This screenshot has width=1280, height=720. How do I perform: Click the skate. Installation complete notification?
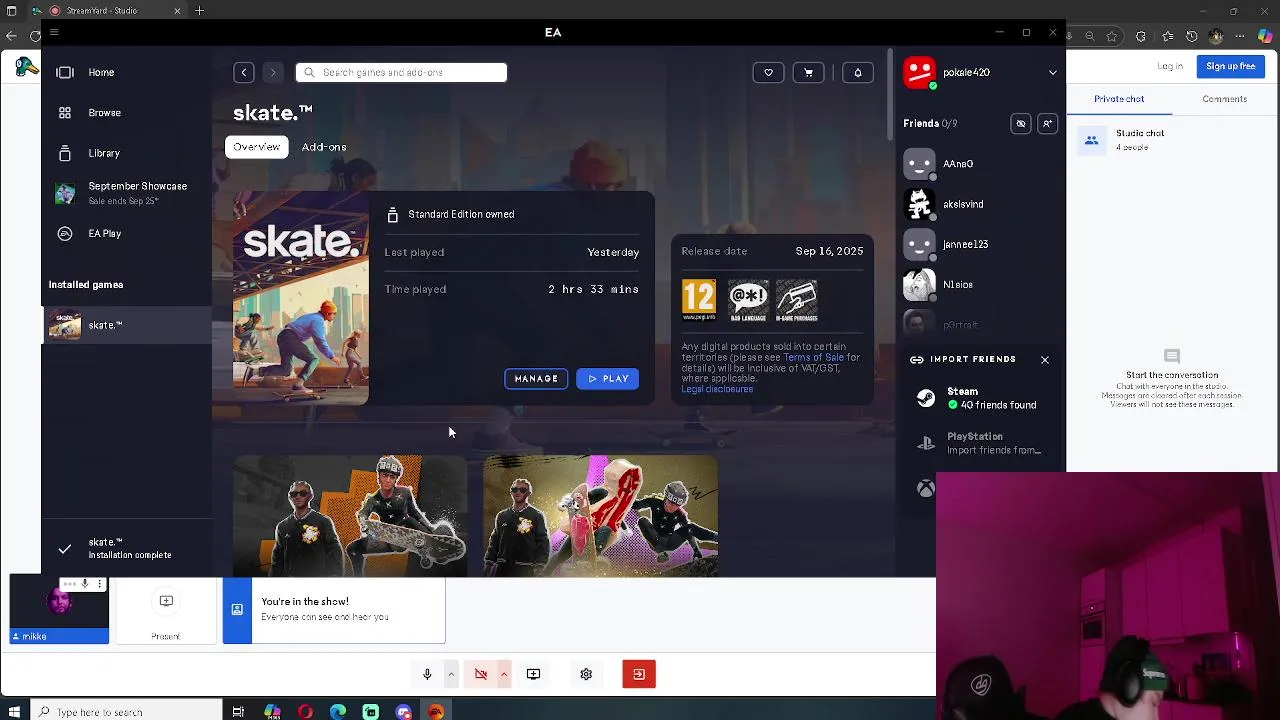(x=126, y=548)
